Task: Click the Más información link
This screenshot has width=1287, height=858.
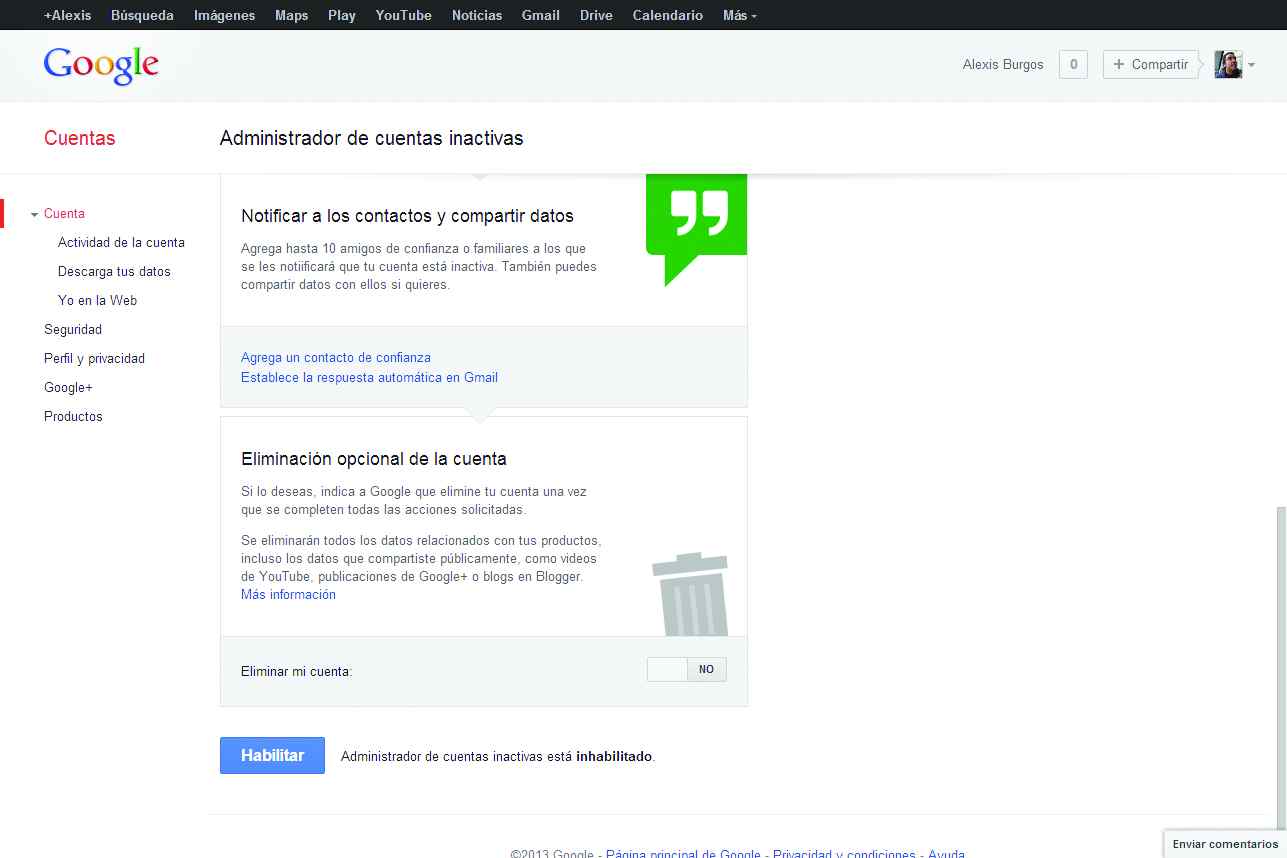Action: click(288, 594)
